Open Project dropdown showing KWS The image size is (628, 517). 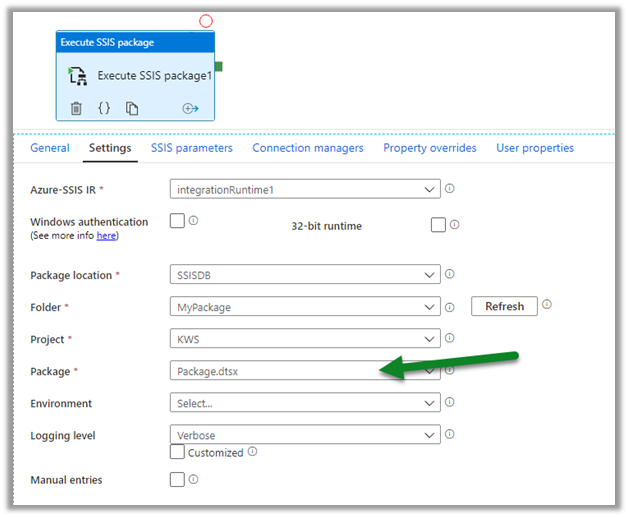click(305, 338)
